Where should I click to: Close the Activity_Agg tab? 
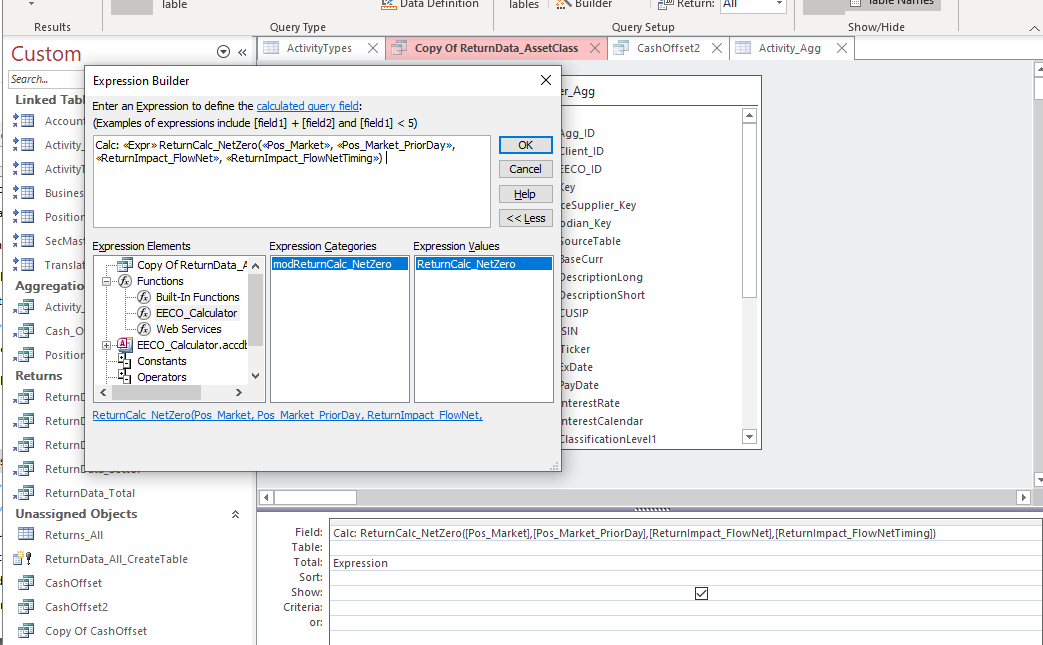(x=841, y=48)
